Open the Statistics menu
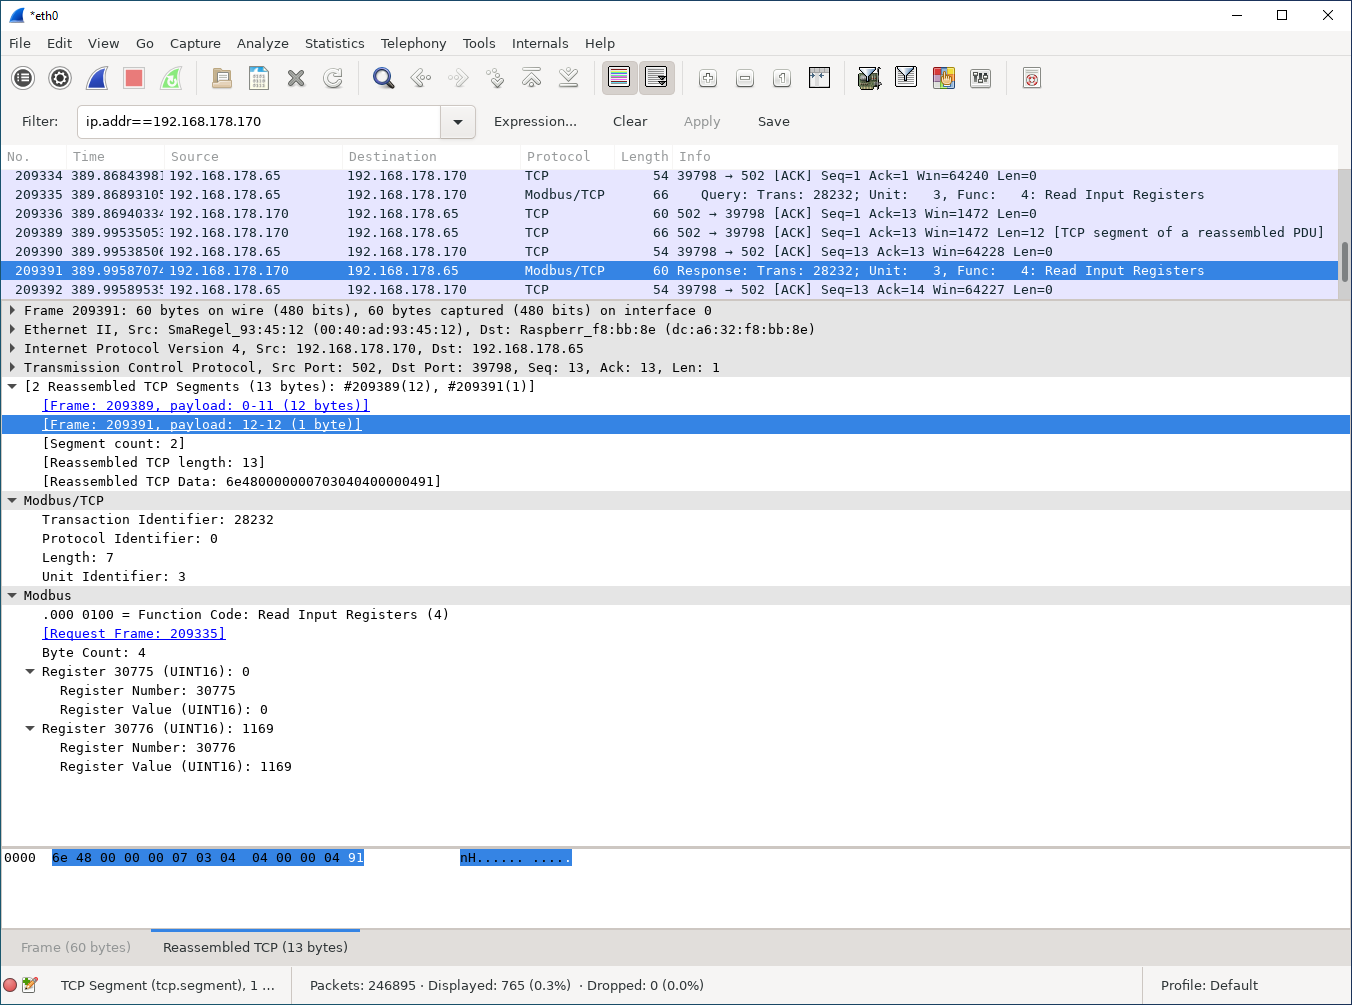 tap(334, 43)
